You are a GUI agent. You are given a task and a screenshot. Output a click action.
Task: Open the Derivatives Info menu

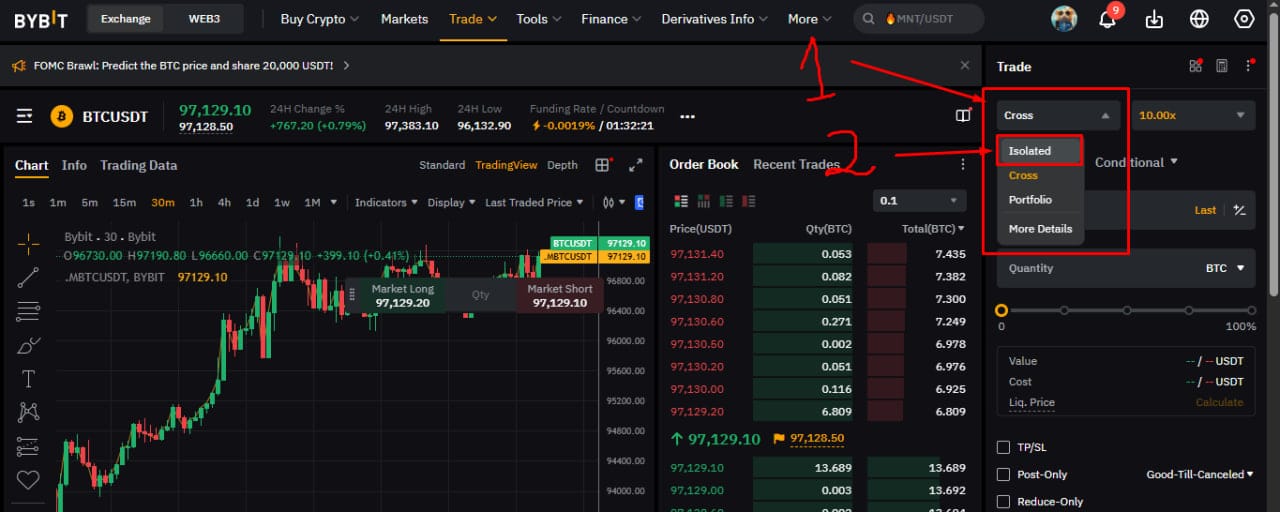[x=714, y=19]
